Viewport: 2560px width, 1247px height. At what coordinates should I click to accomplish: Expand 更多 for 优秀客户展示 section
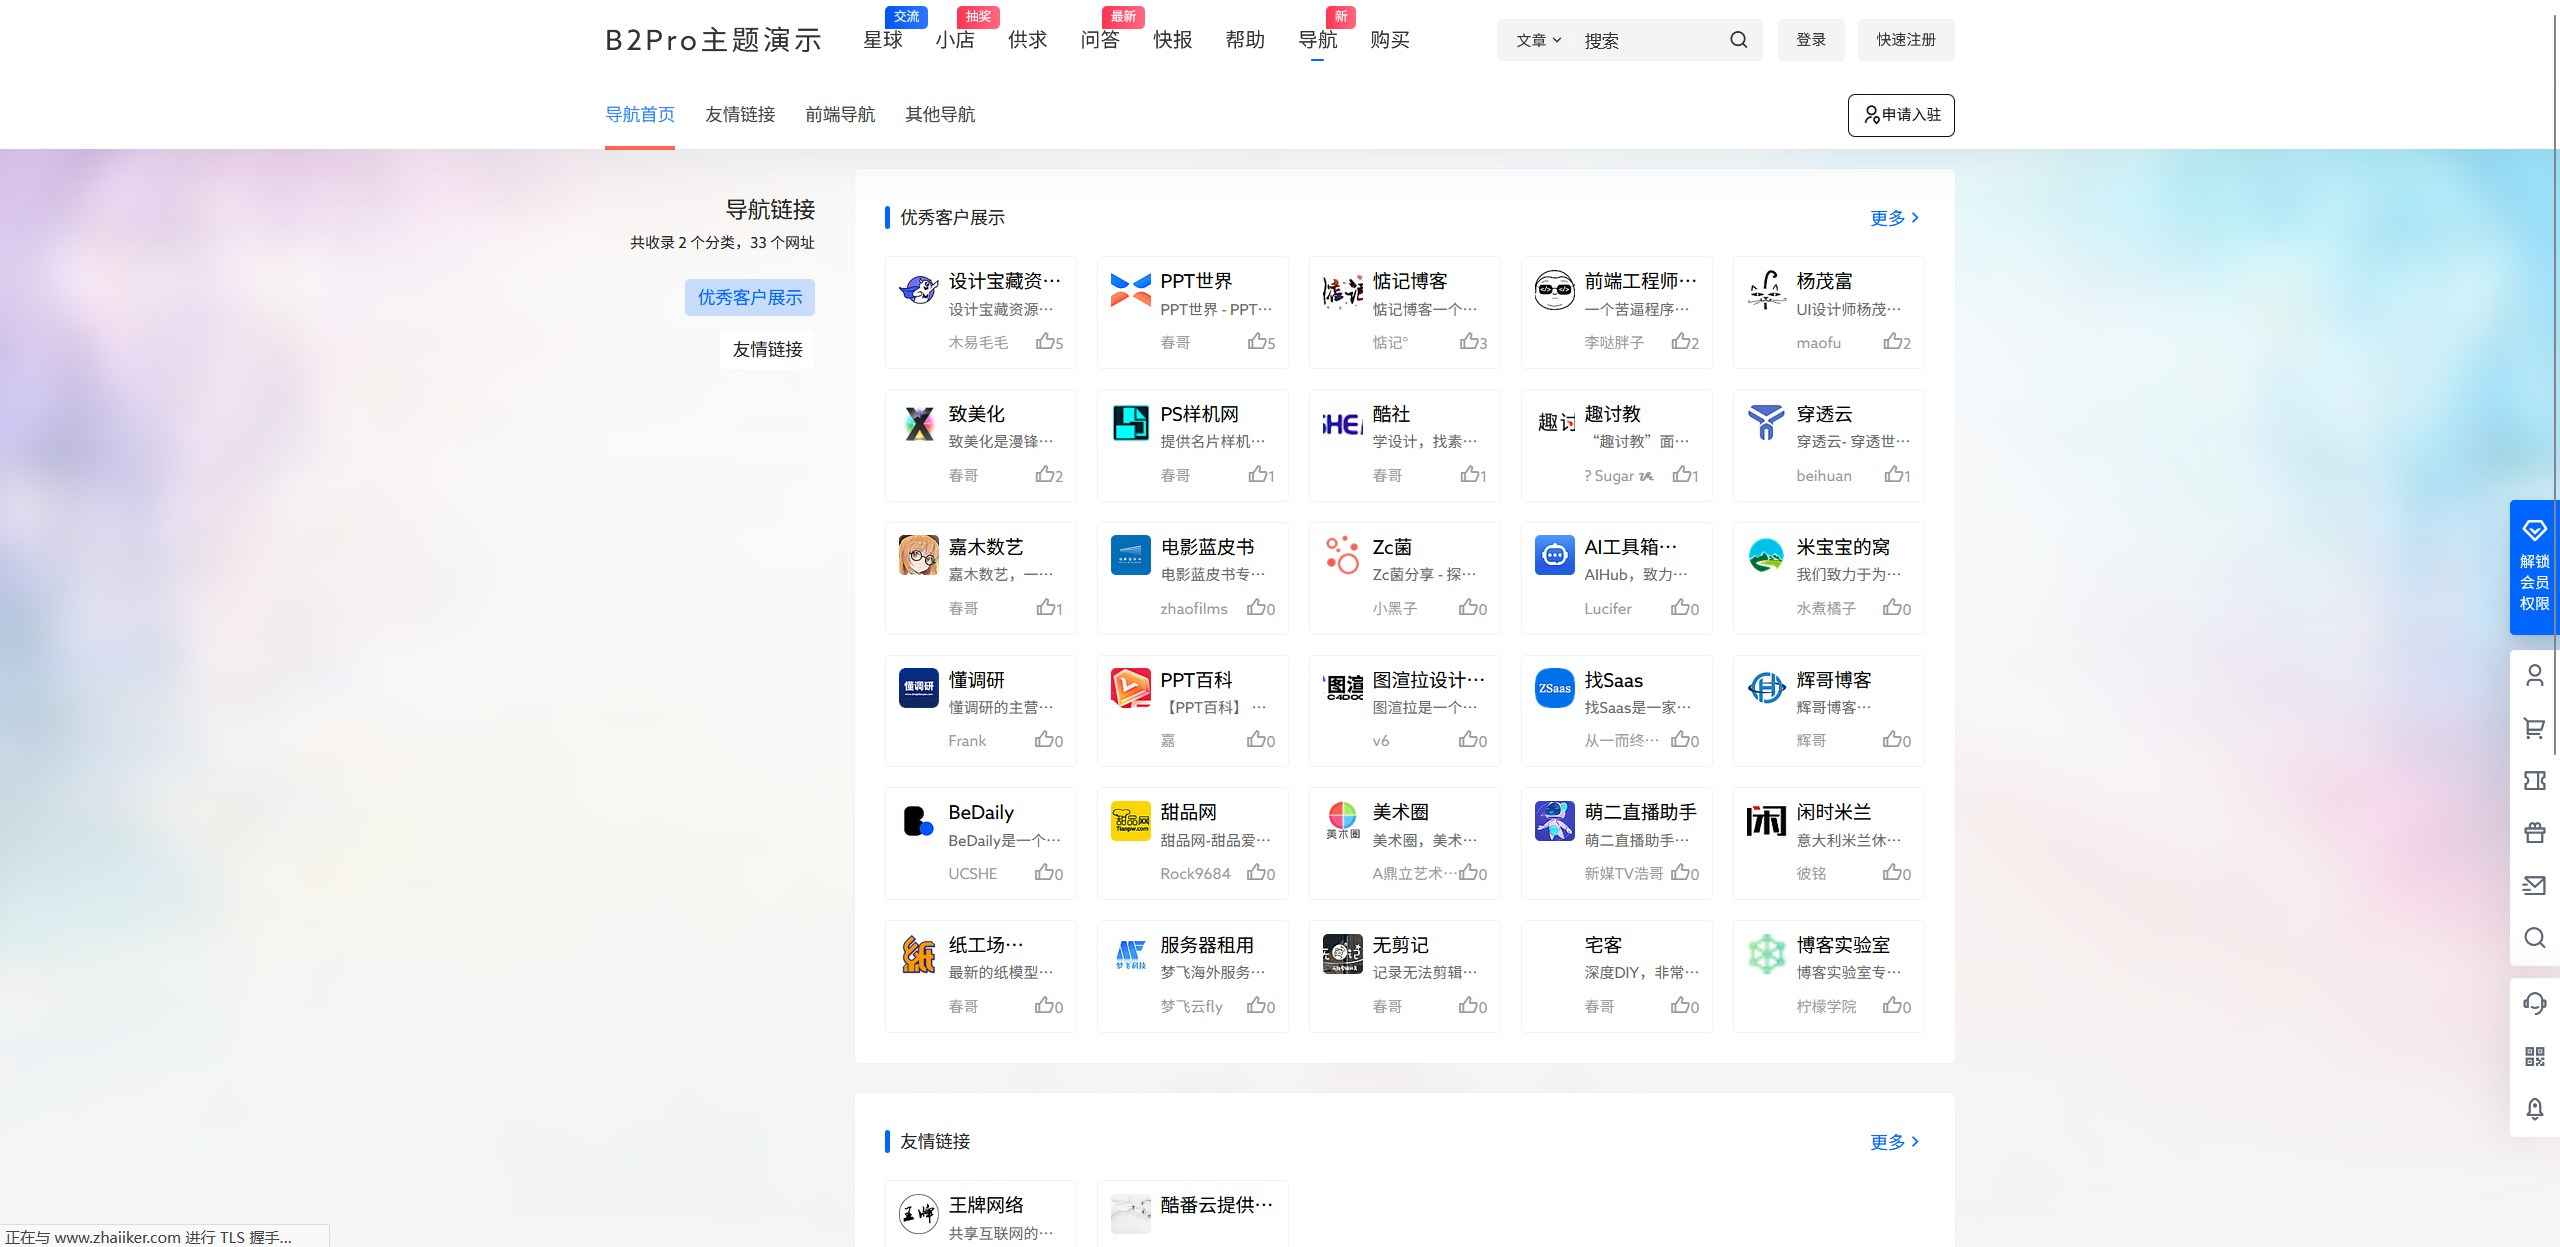click(x=1891, y=217)
